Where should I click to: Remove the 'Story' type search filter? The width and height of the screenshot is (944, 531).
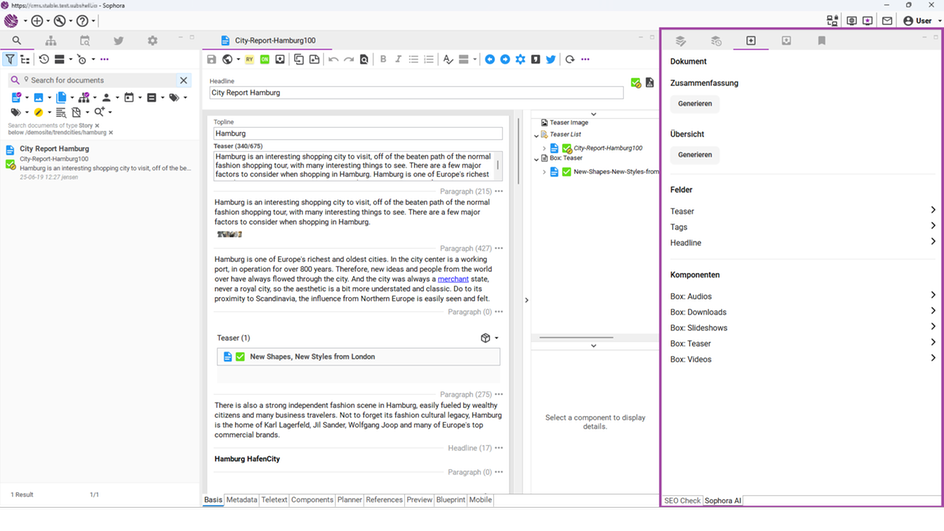point(97,126)
